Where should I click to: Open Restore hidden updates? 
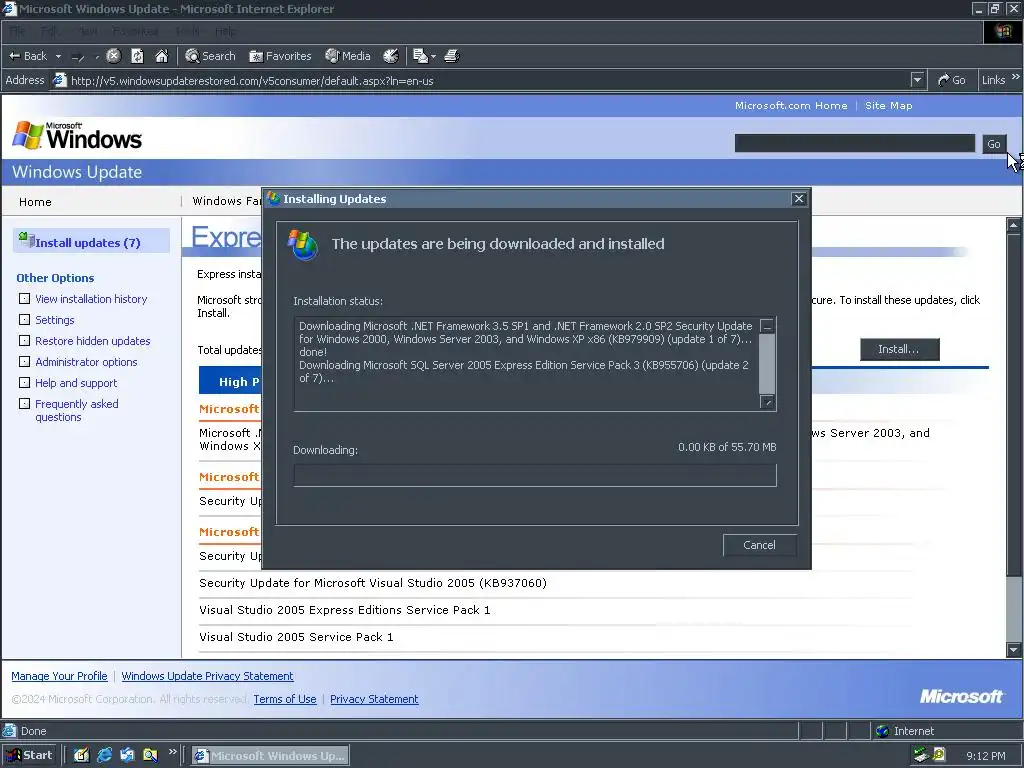(93, 341)
